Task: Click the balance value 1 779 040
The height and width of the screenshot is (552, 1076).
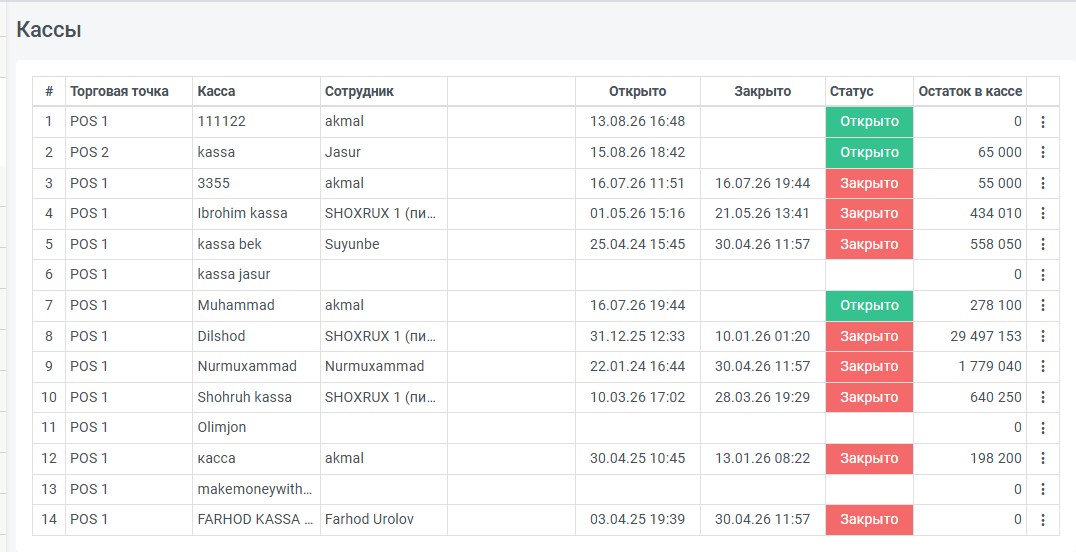Action: (x=990, y=367)
